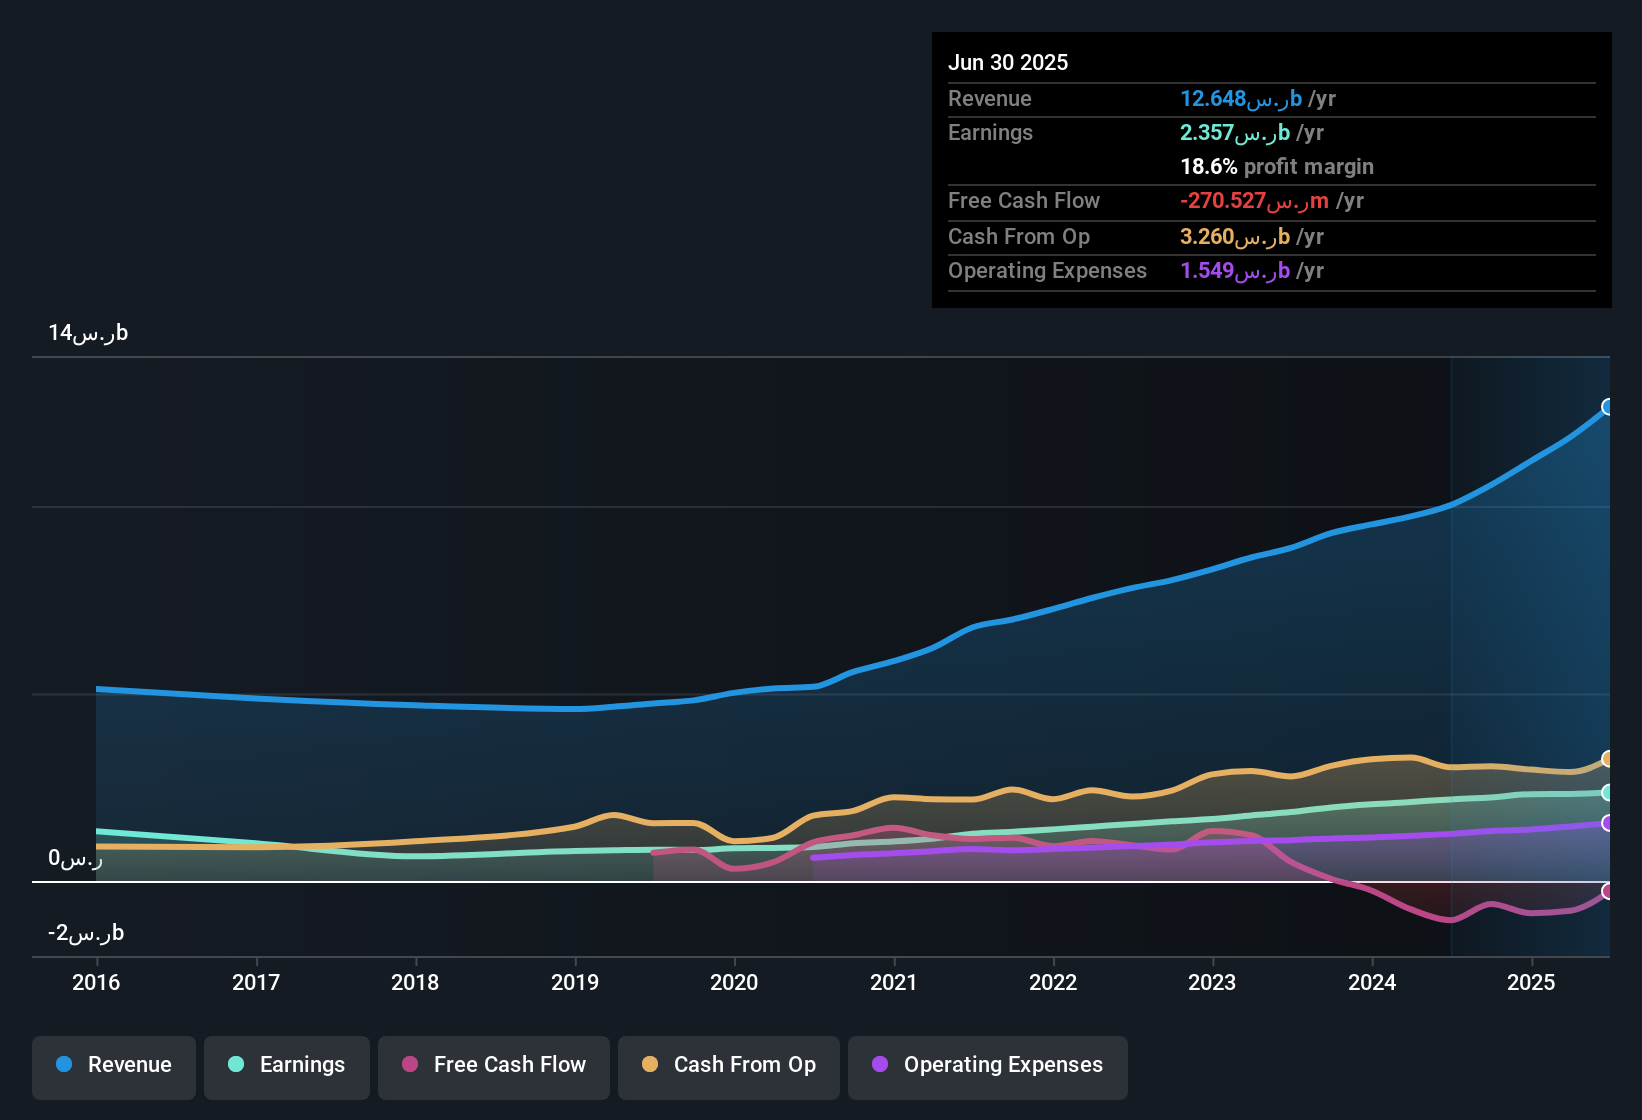Click the Operating Expenses legend button
The width and height of the screenshot is (1642, 1120).
[987, 1065]
